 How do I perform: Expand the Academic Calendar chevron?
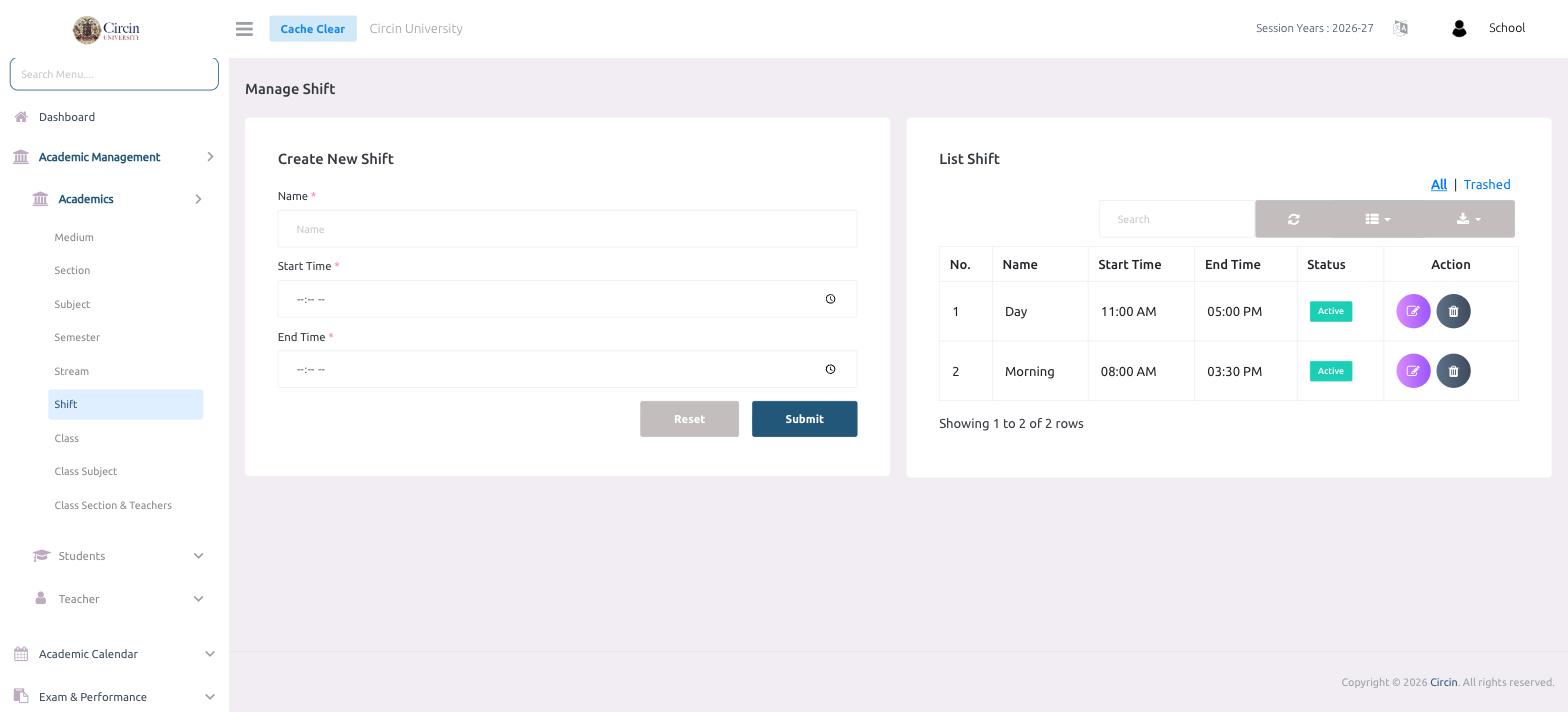(x=210, y=654)
